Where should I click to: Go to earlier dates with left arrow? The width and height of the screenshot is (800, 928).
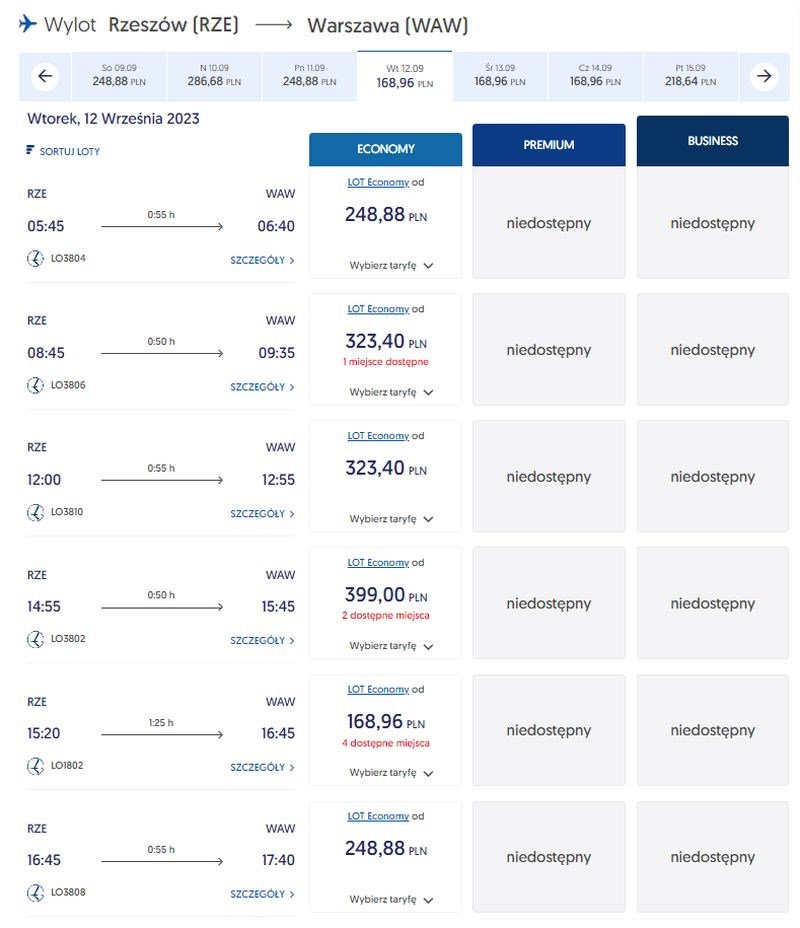point(45,76)
